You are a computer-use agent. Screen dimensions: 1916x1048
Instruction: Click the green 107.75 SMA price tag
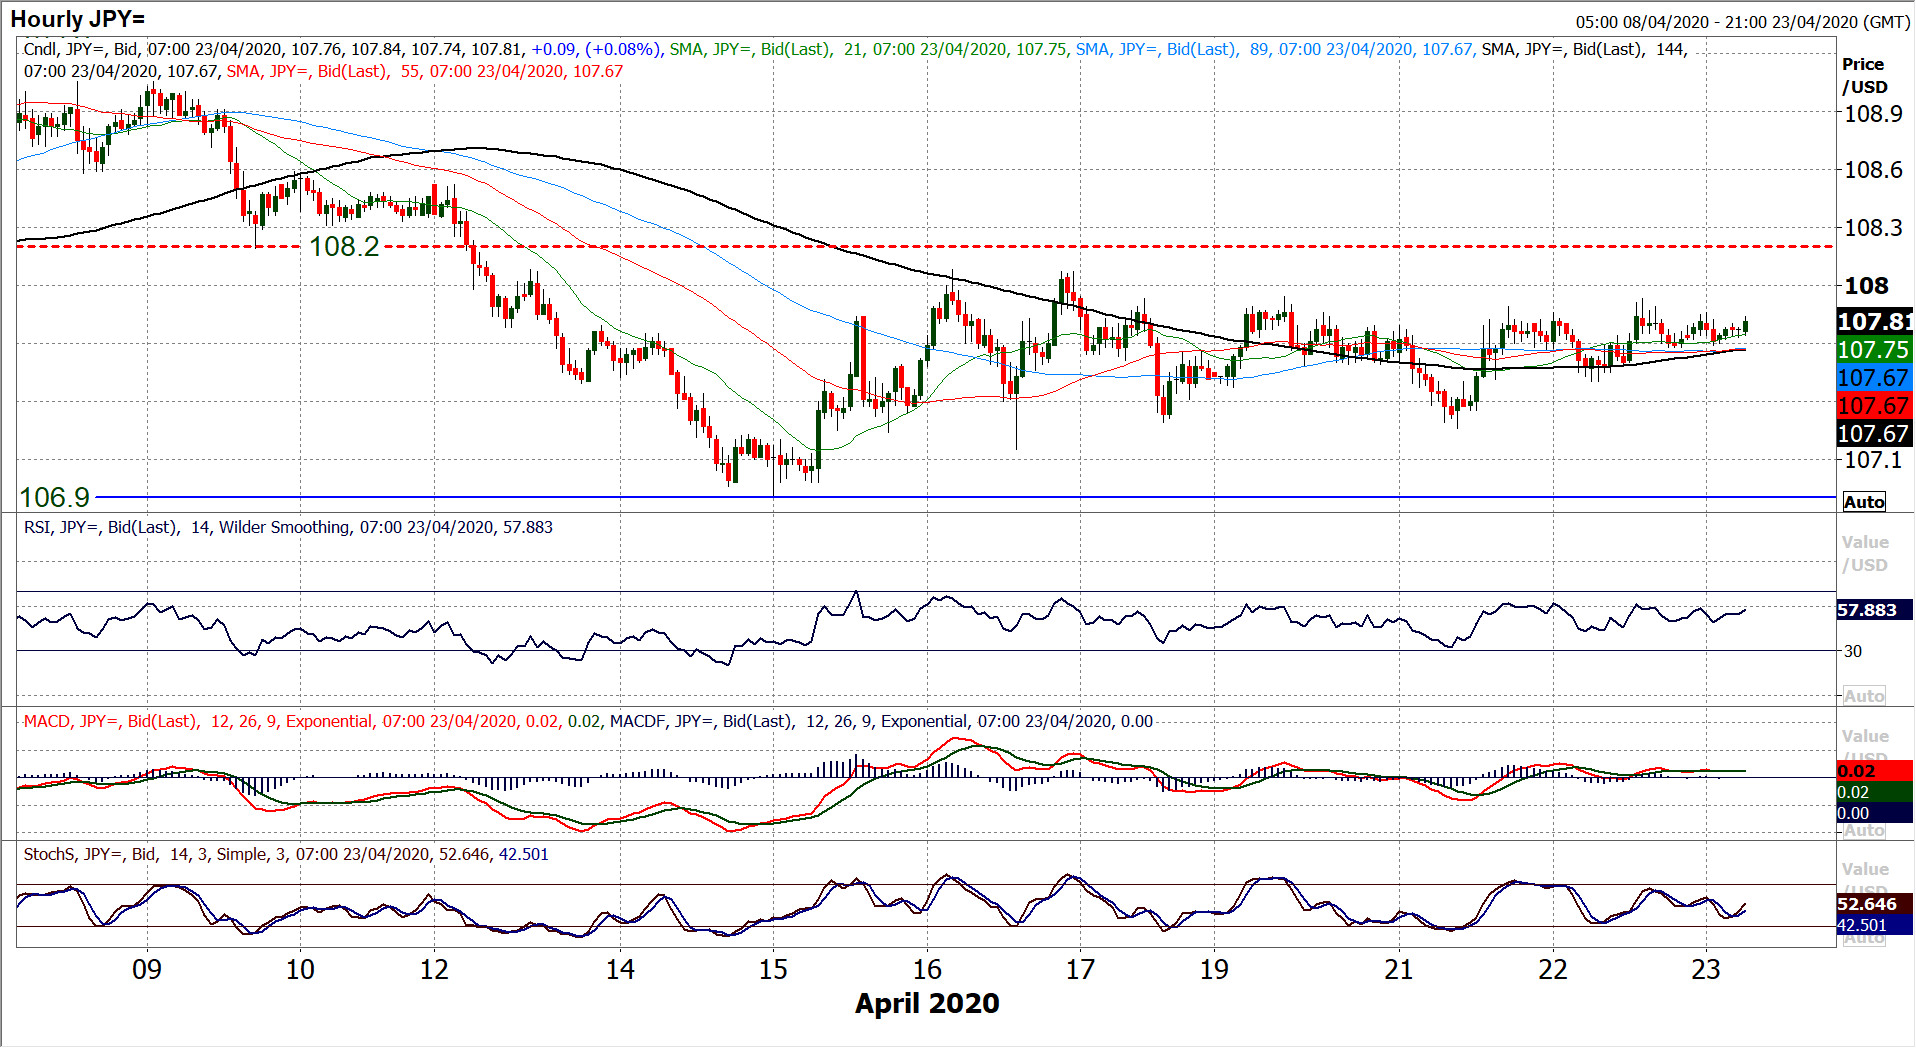(1875, 349)
